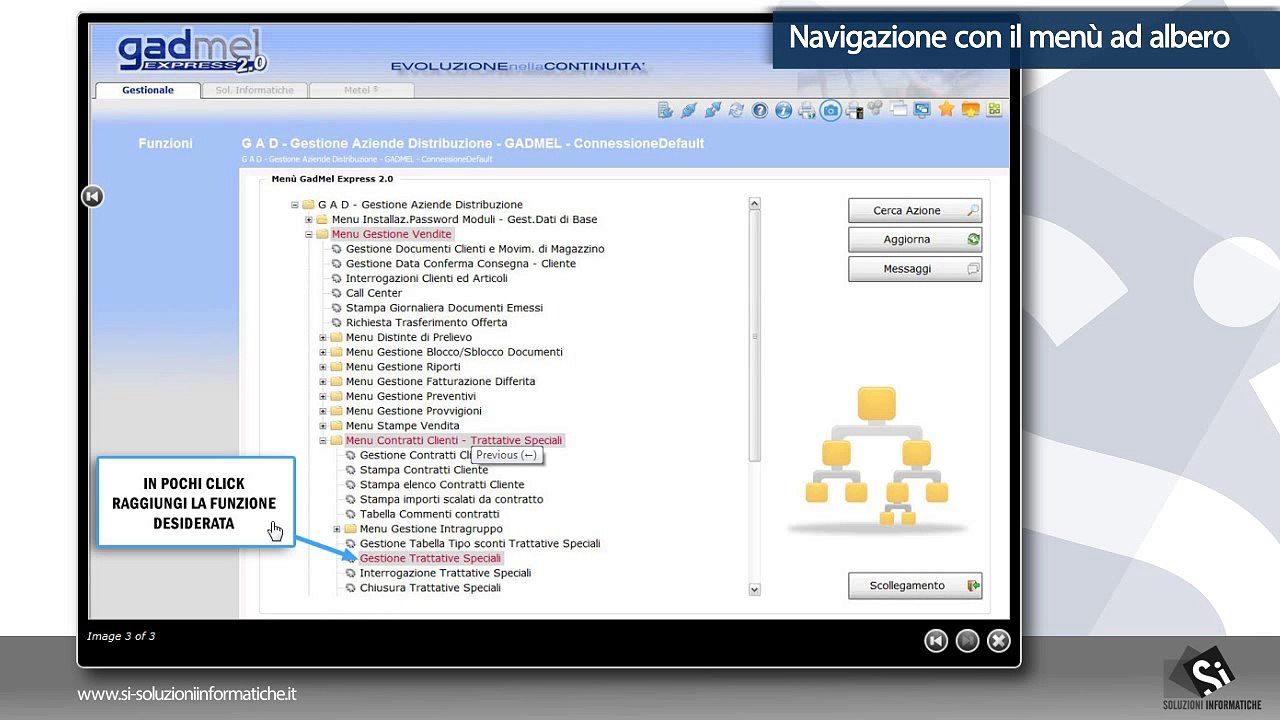Open the Messaggi button

[x=915, y=269]
